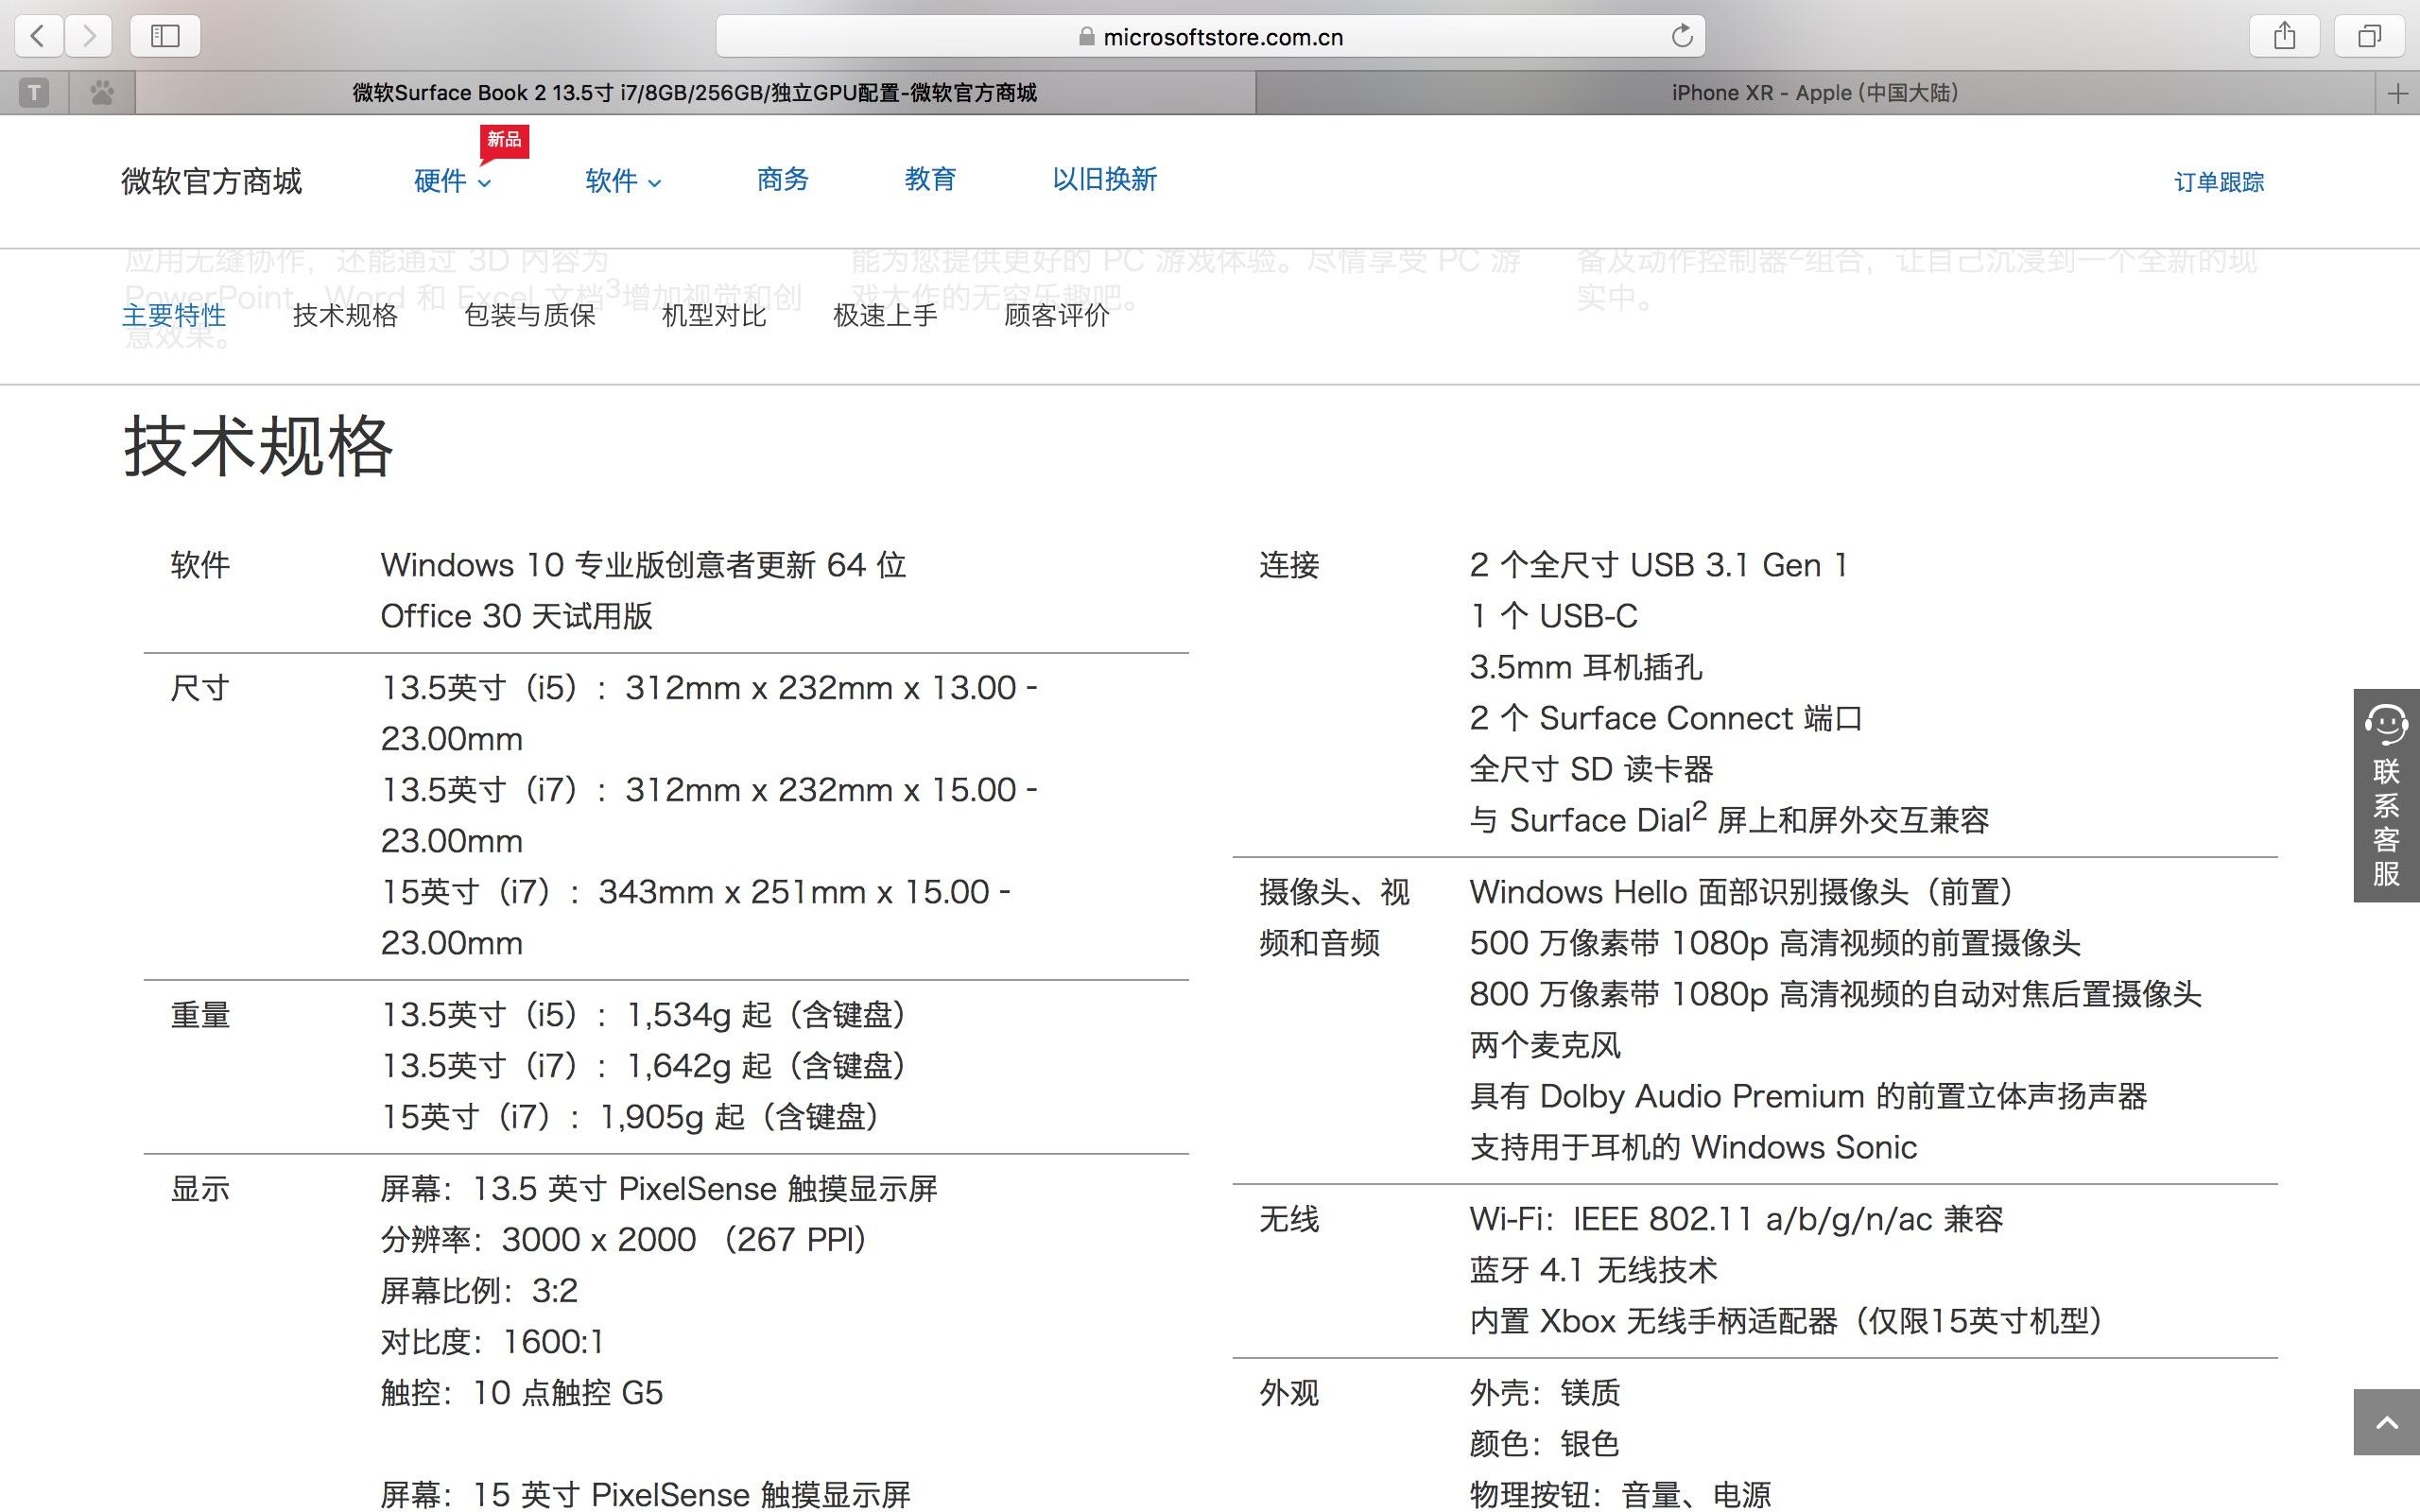Click '外壳：镁质' text

click(x=1545, y=1394)
